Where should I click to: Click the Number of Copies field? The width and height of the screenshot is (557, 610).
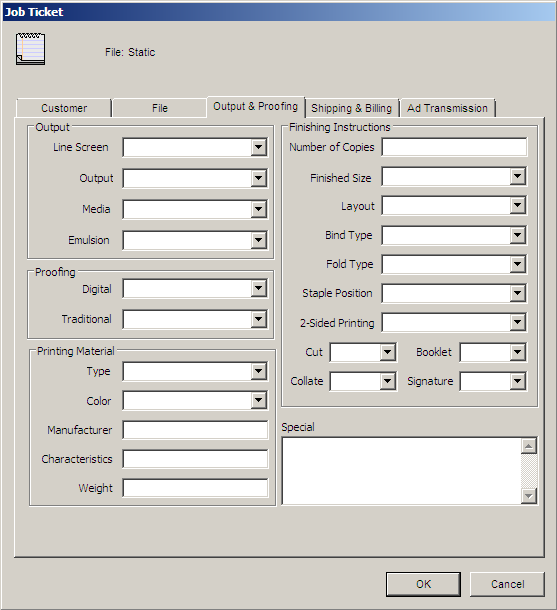[x=454, y=147]
